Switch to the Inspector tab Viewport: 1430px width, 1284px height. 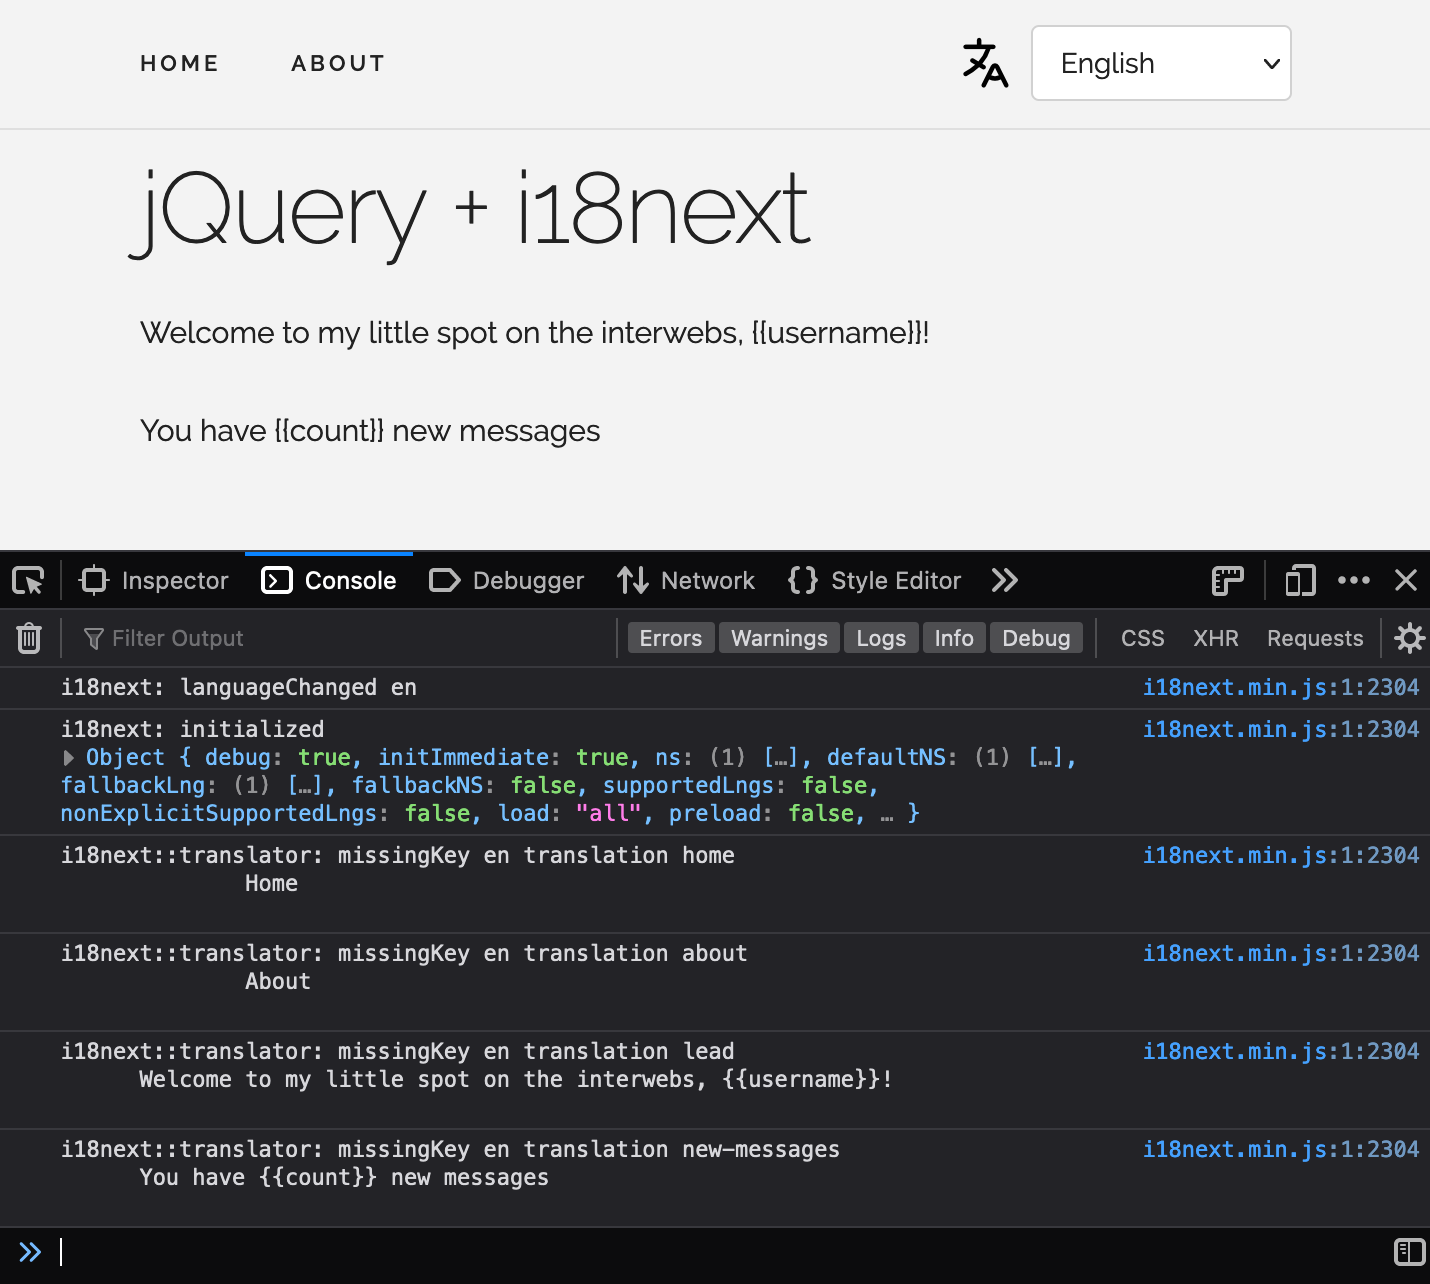[x=153, y=580]
